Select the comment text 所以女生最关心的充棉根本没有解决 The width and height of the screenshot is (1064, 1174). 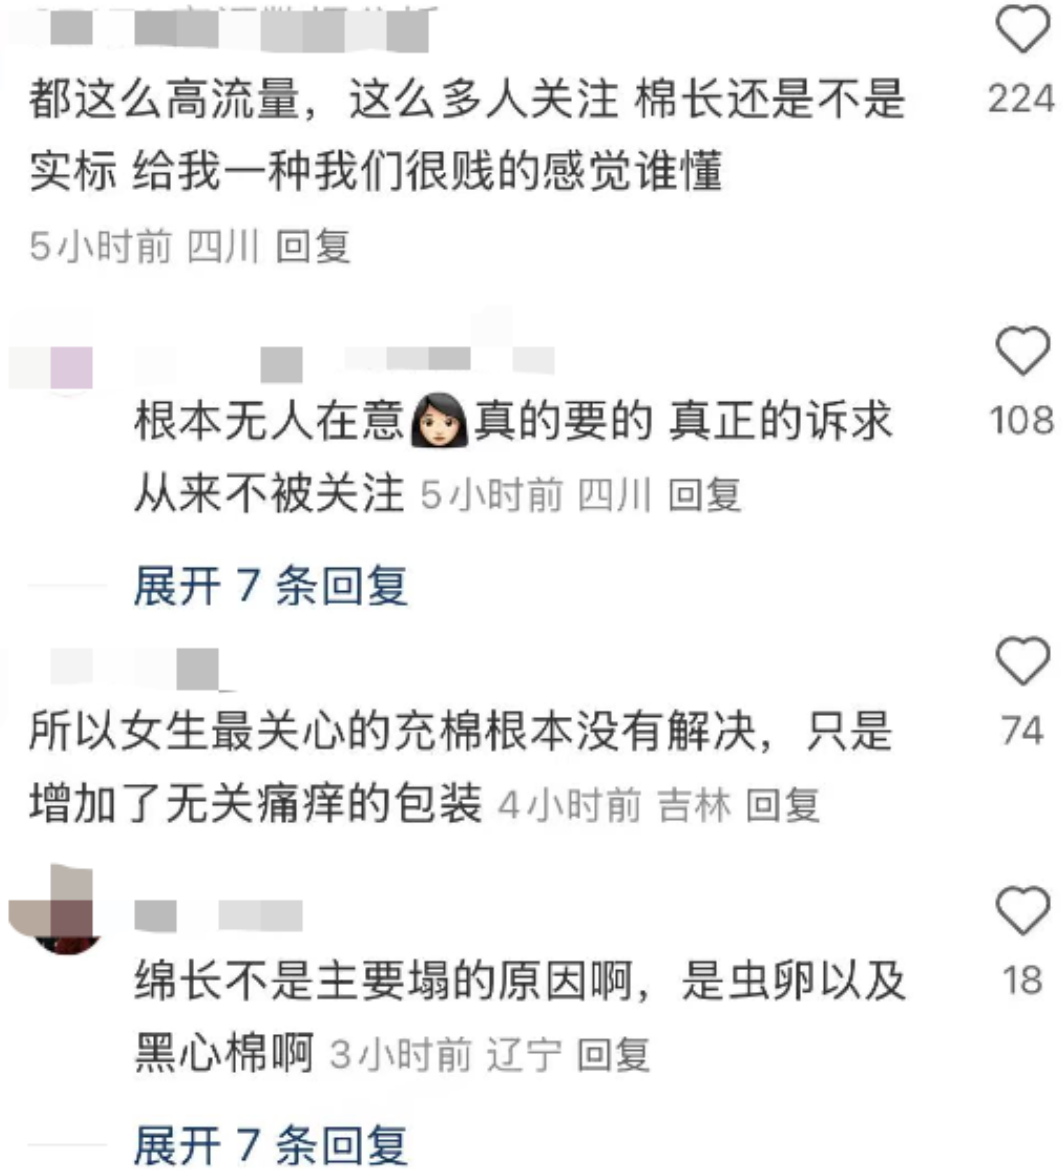coord(393,731)
